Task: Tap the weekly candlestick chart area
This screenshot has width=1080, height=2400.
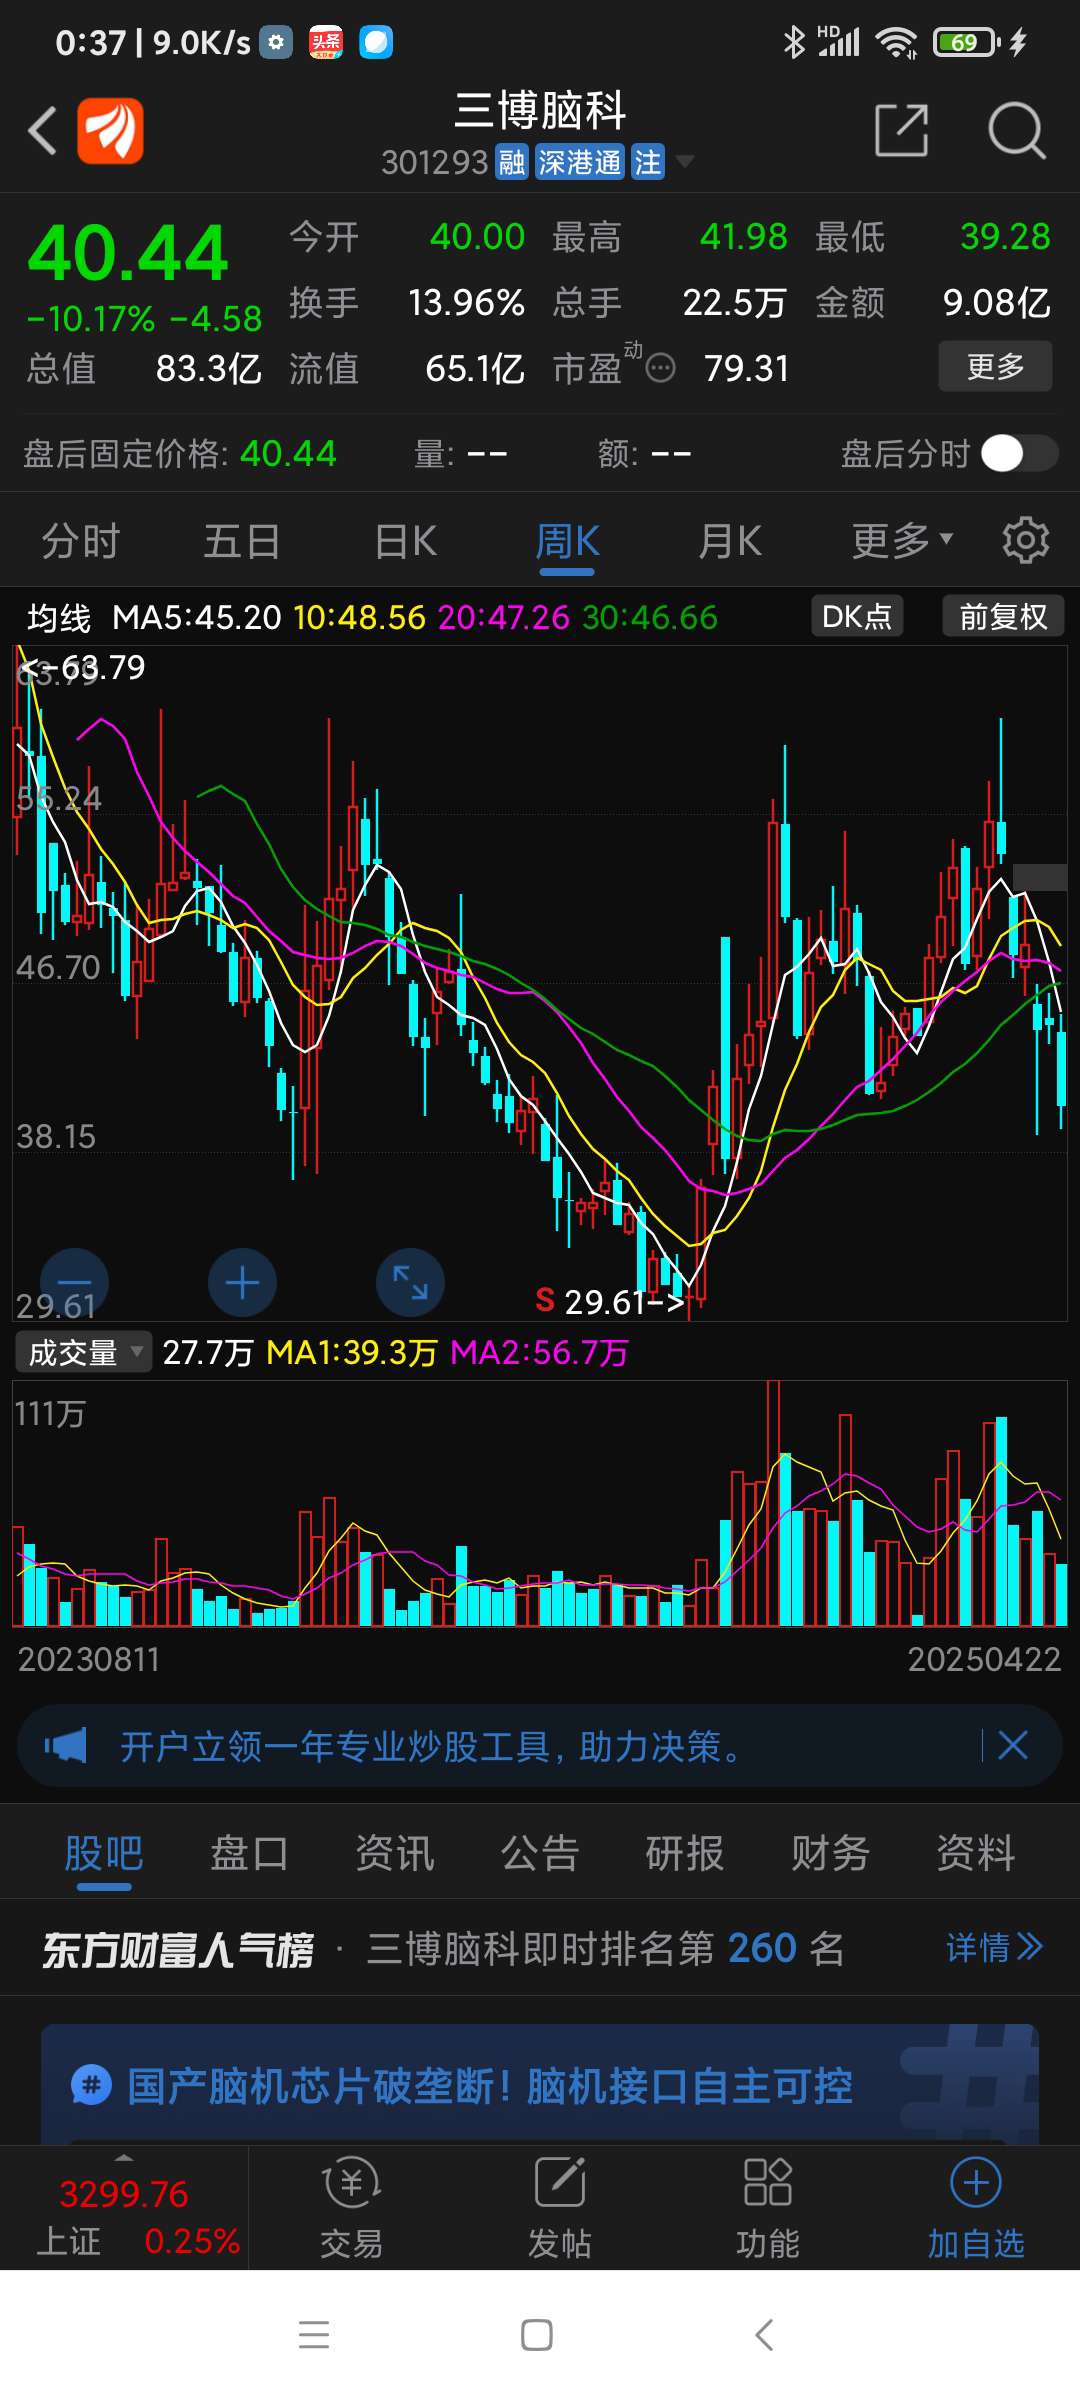Action: pos(540,983)
